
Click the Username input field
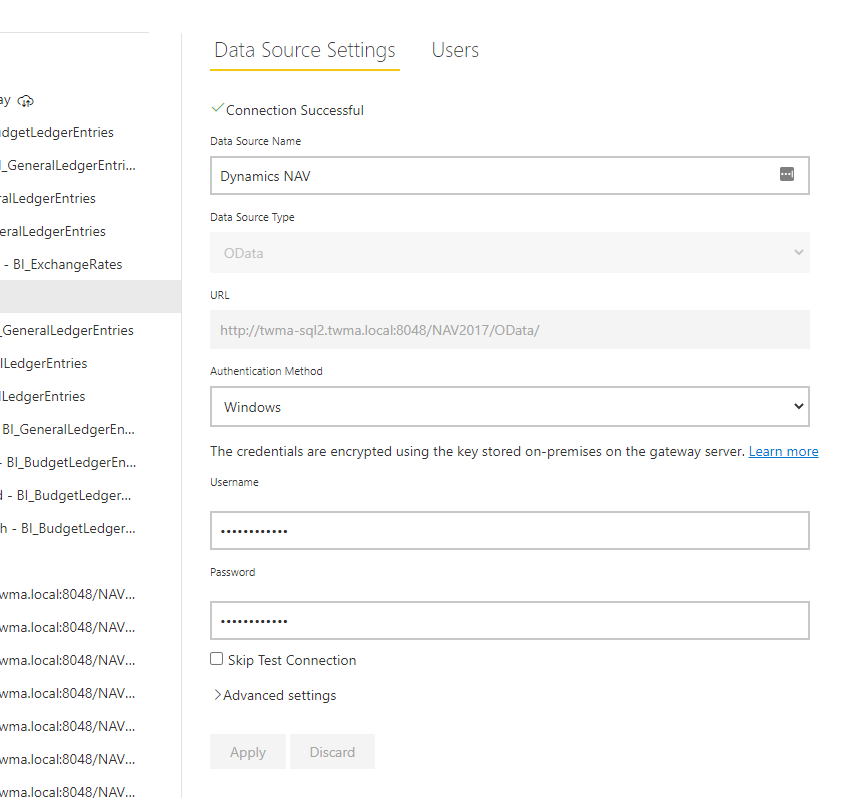pos(509,530)
